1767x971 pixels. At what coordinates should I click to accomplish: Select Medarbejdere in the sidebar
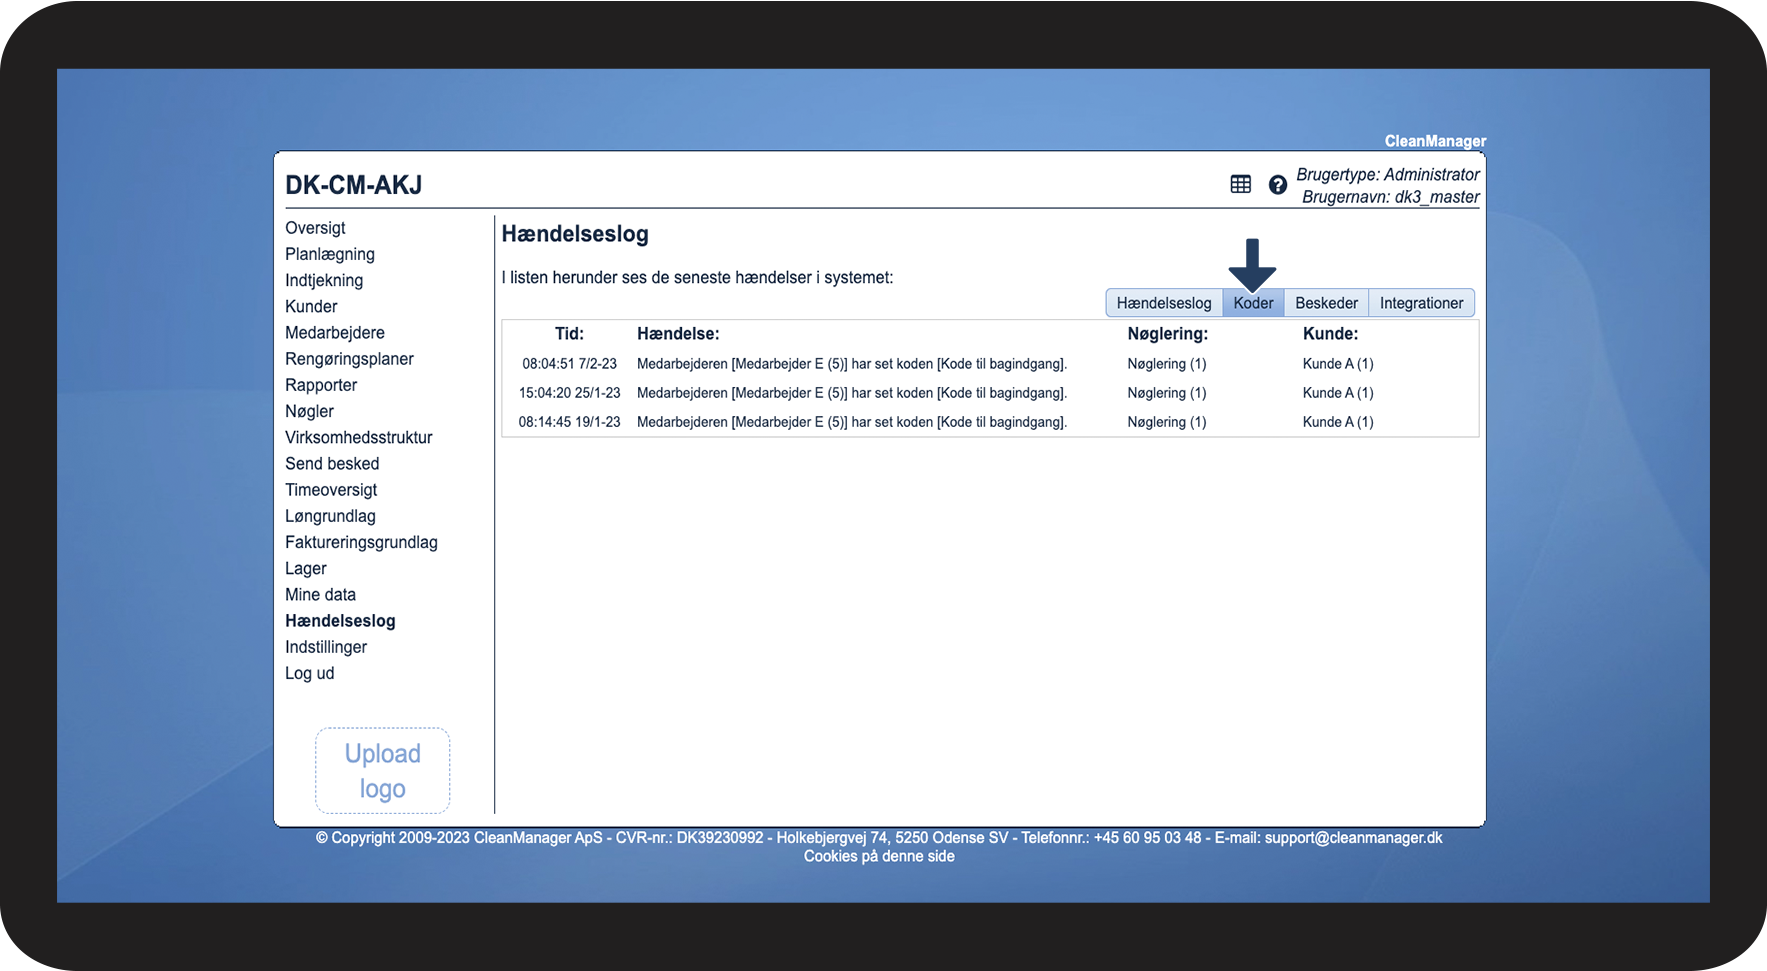coord(335,333)
